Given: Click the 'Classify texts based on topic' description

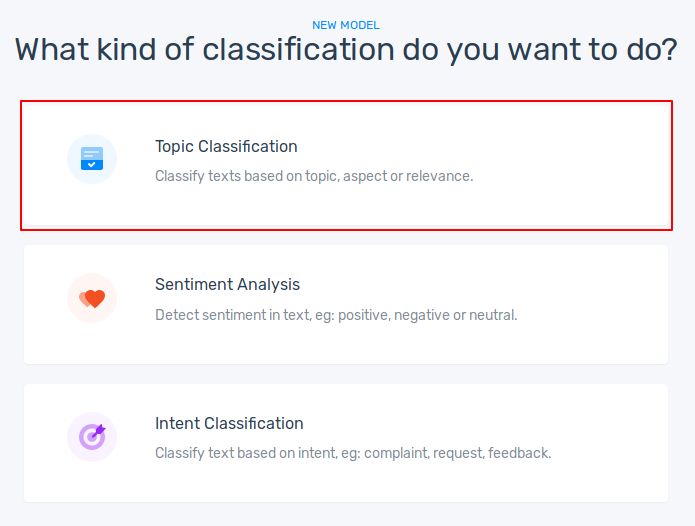Looking at the screenshot, I should coord(314,176).
